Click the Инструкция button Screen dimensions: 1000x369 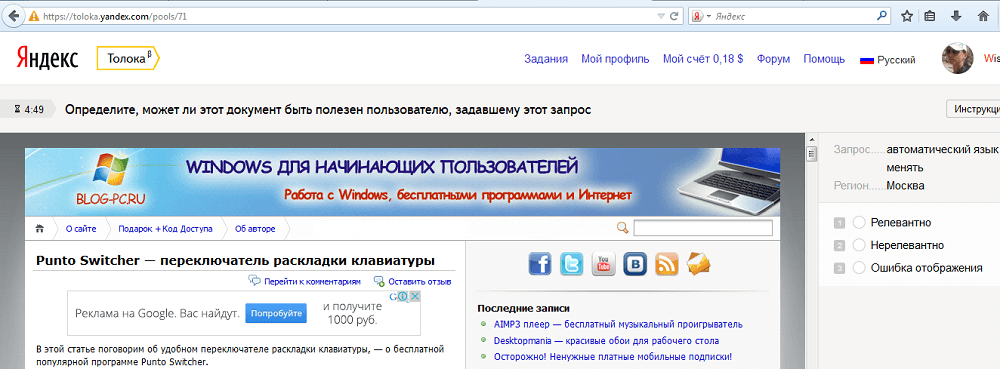[x=973, y=109]
